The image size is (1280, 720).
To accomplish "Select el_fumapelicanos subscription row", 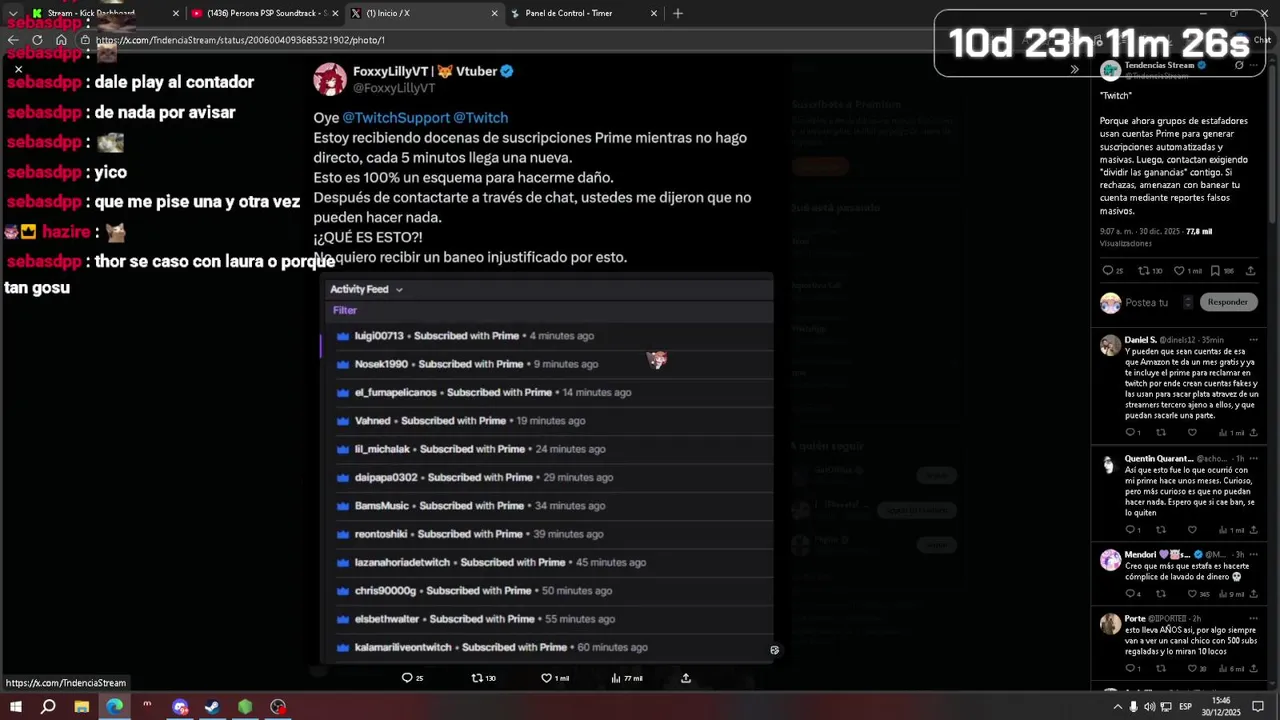I will [x=547, y=392].
